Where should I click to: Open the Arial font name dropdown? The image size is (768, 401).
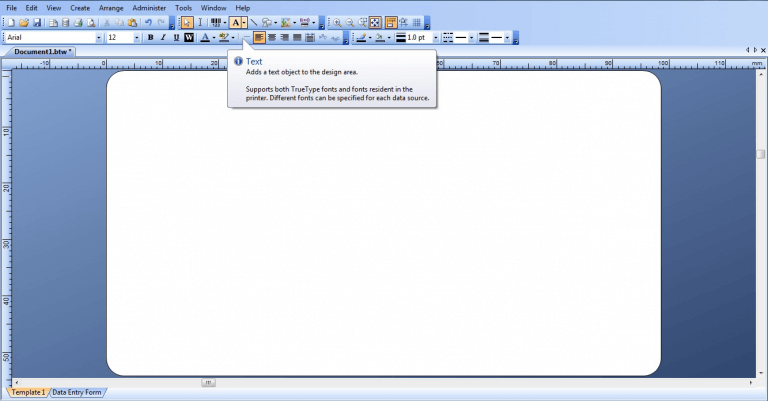pyautogui.click(x=99, y=38)
